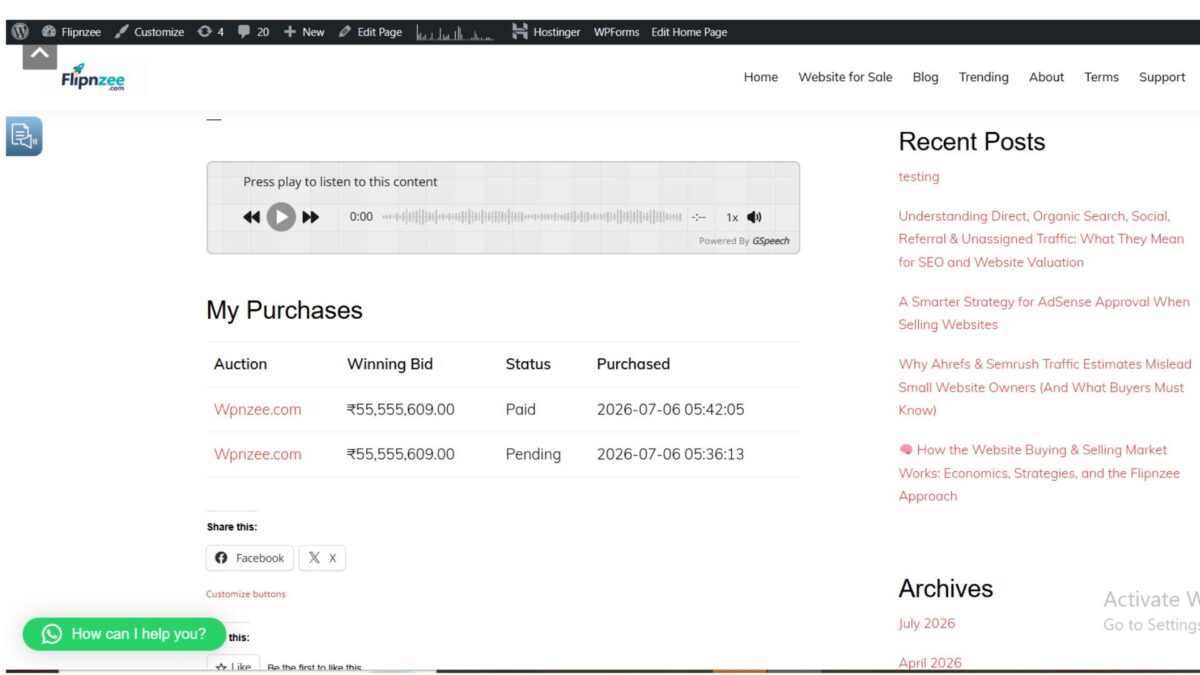The width and height of the screenshot is (1200, 675).
Task: Open A Smarter Strategy for AdSense Approval post
Action: pyautogui.click(x=1044, y=313)
